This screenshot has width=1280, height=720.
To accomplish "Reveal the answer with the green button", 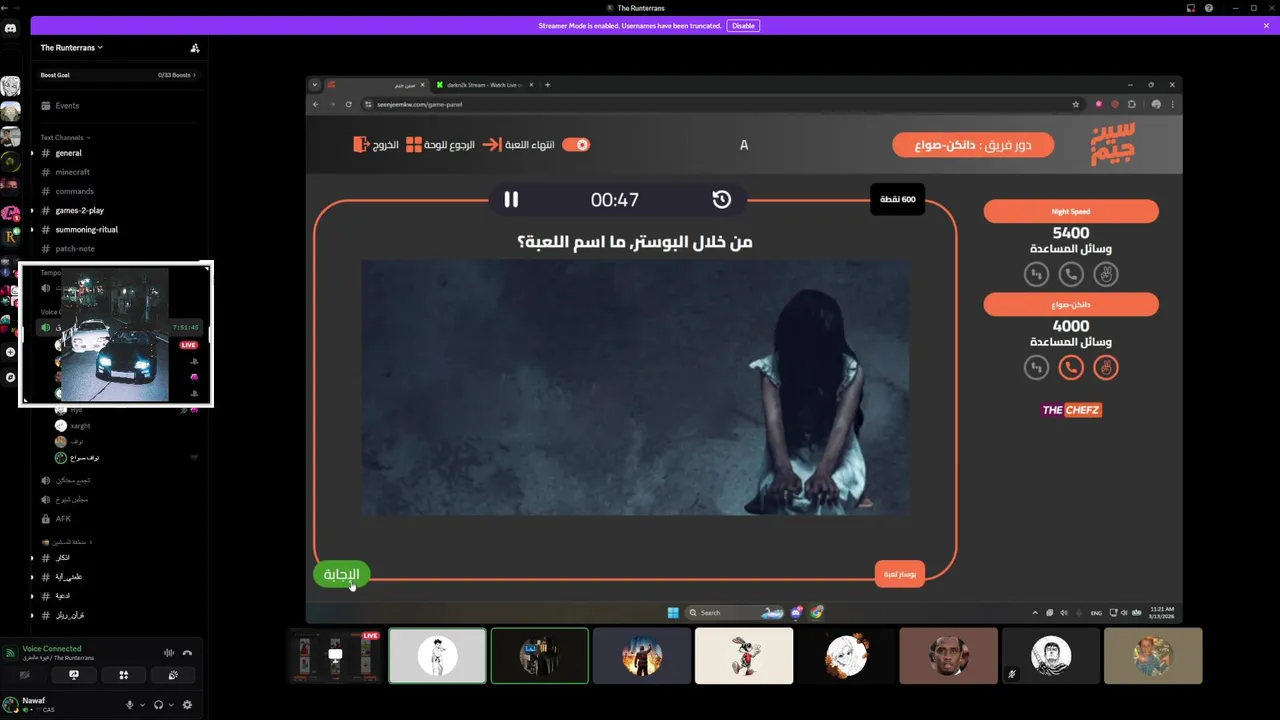I will [341, 574].
